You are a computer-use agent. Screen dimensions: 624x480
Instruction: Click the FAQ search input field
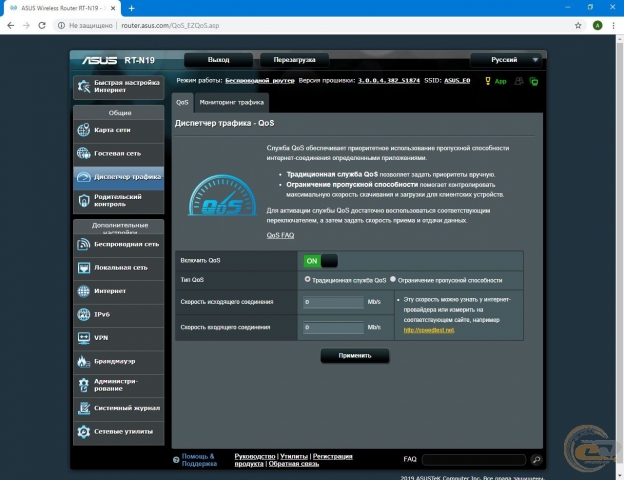(x=474, y=460)
